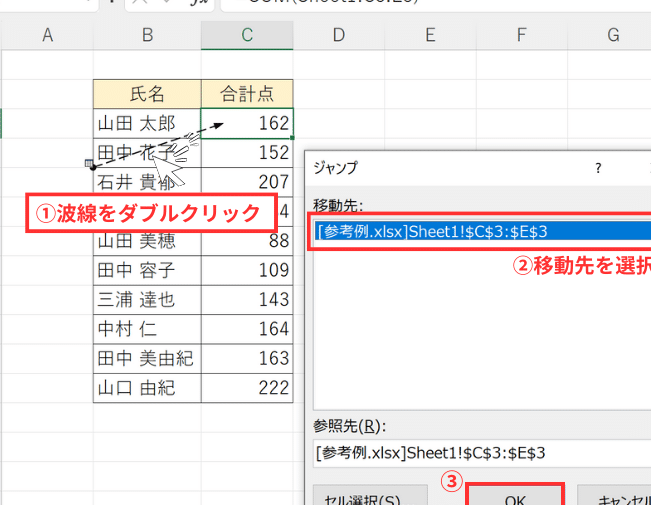
Task: Click the cell showing score 222
Action: pyautogui.click(x=247, y=388)
